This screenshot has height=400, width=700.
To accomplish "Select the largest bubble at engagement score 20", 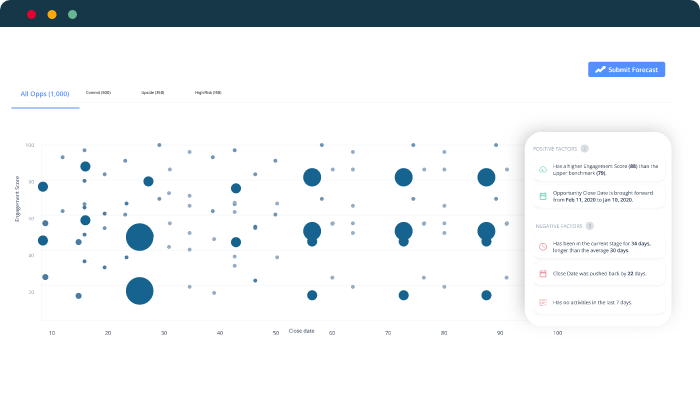I will [139, 291].
